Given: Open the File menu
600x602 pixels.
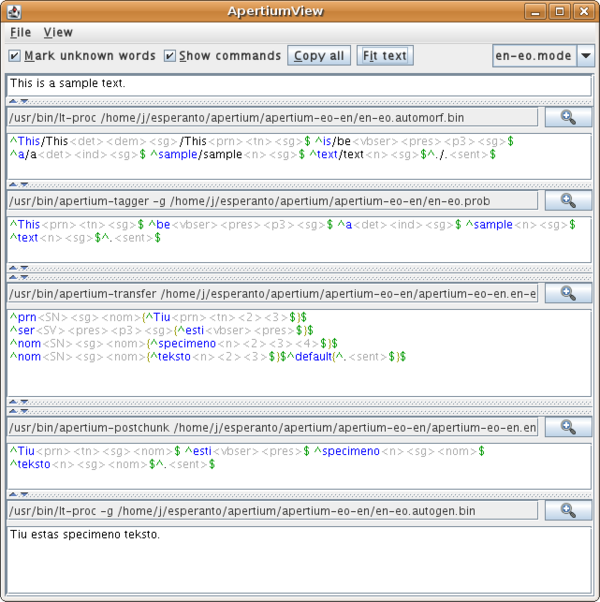Looking at the screenshot, I should pos(20,33).
